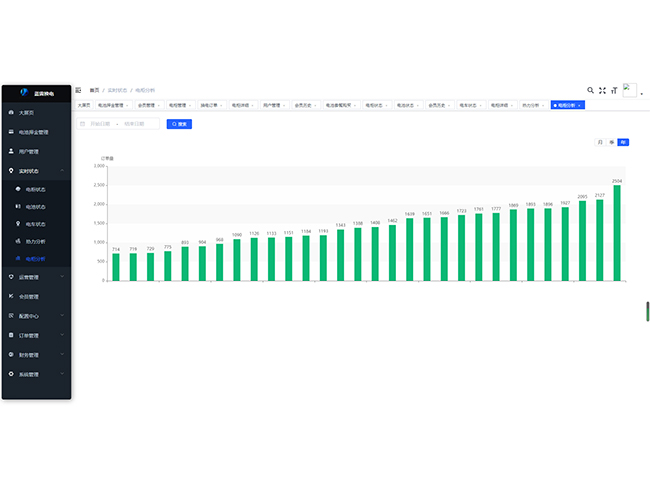The width and height of the screenshot is (650, 488).
Task: Click the 电池押金管理 icon in sidebar
Action: [x=11, y=132]
